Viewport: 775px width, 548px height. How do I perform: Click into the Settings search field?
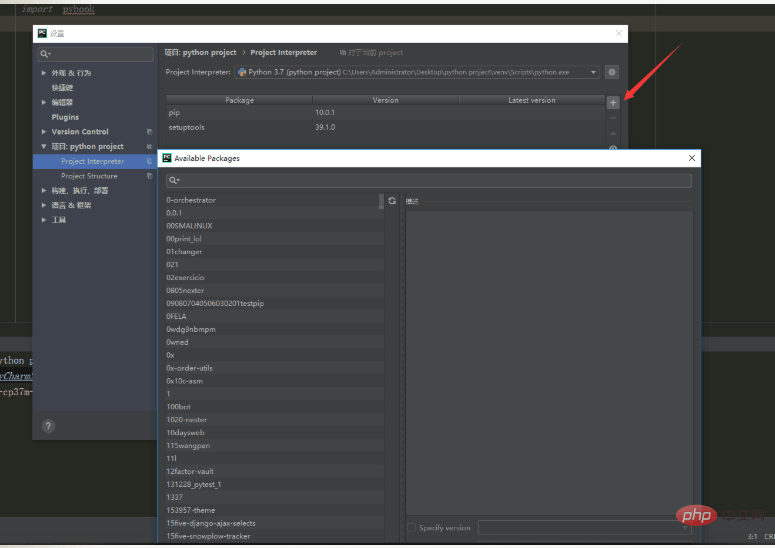(x=96, y=54)
